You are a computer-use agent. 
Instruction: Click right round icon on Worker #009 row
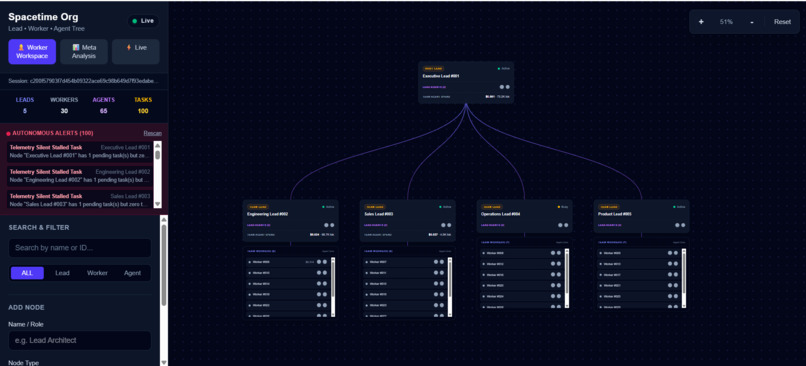pos(675,253)
